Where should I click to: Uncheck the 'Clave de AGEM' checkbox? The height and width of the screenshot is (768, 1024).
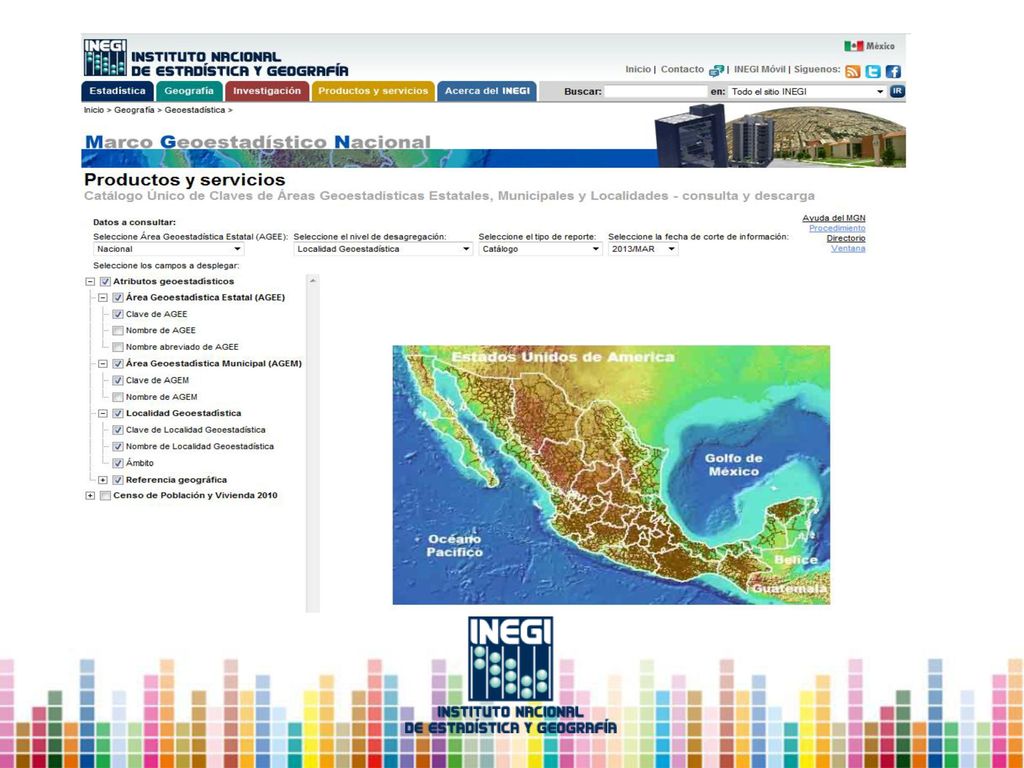[118, 380]
